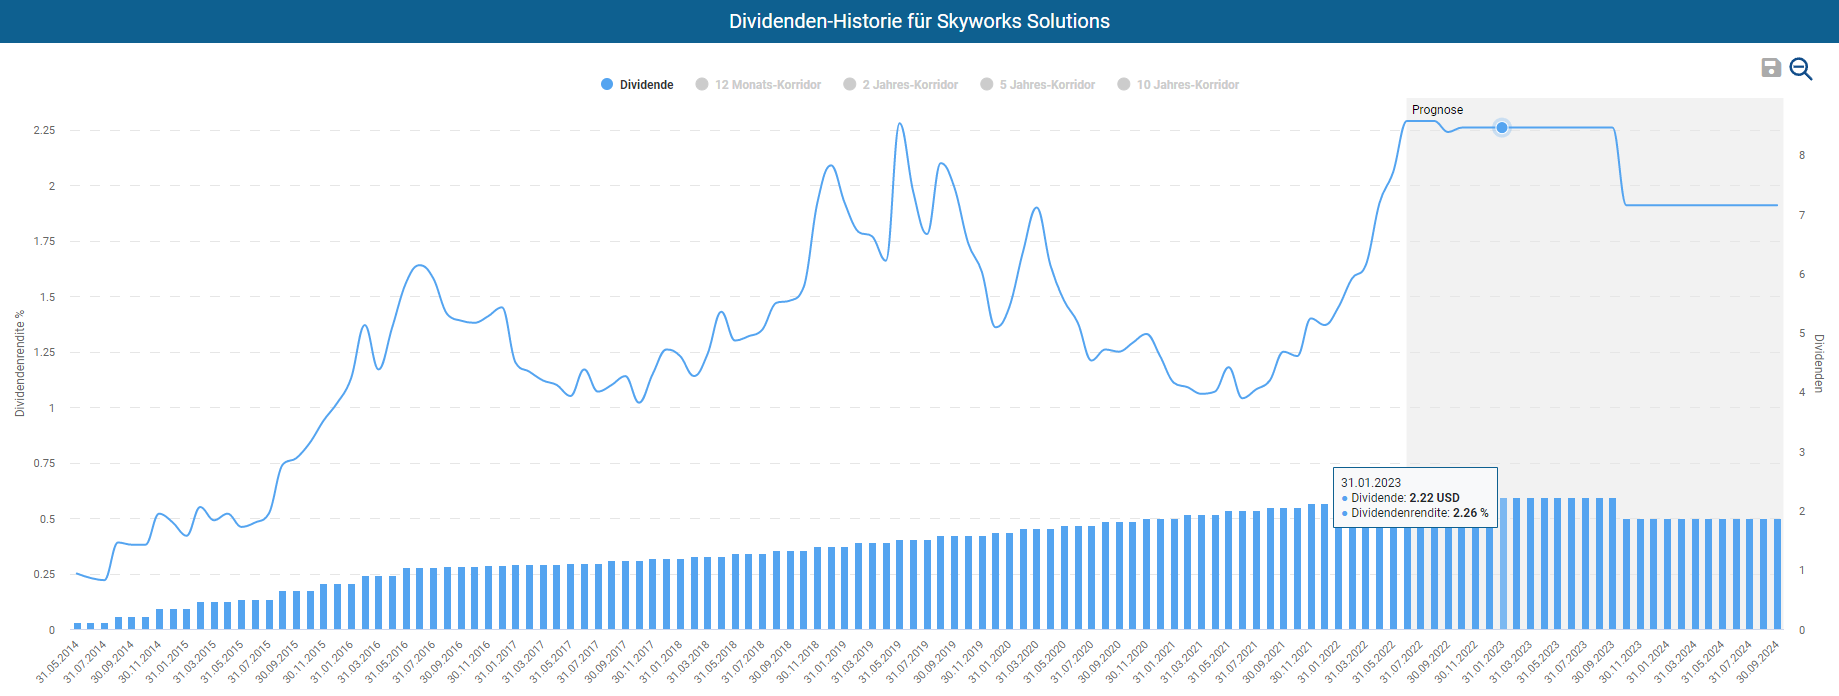Viewport: 1839px width, 696px height.
Task: Click the Dividenden right axis title
Action: [x=1819, y=363]
